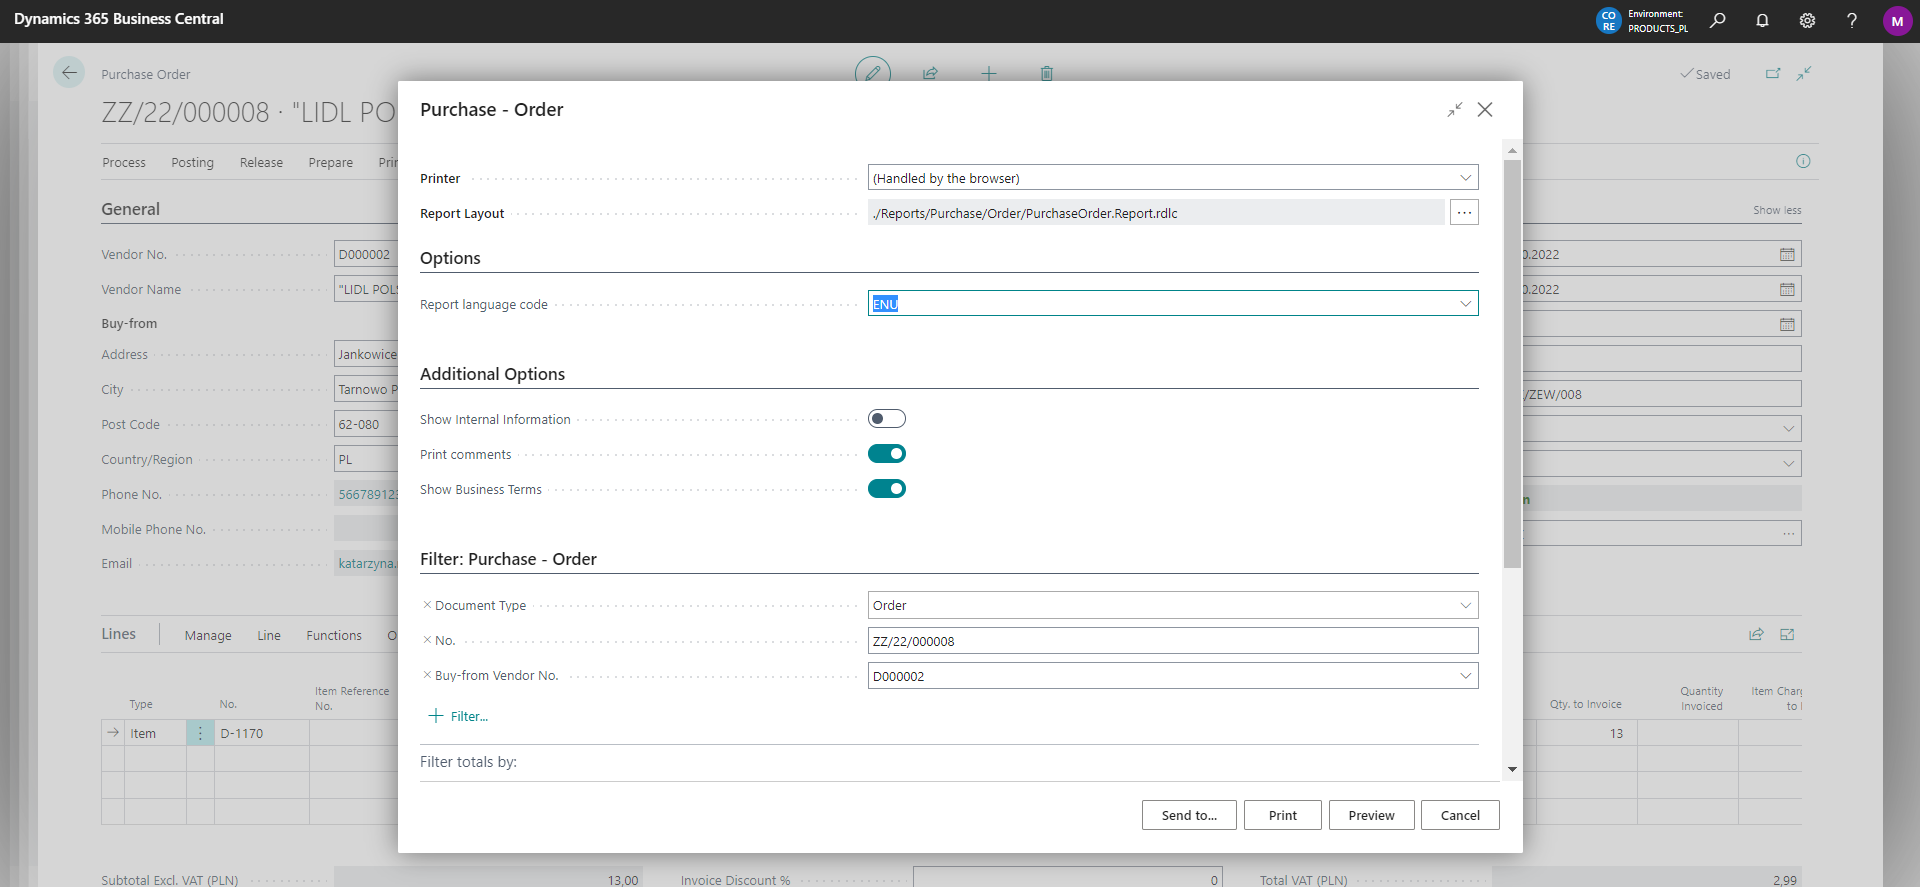The image size is (1920, 887).
Task: Close the Purchase - Order dialog
Action: tap(1485, 110)
